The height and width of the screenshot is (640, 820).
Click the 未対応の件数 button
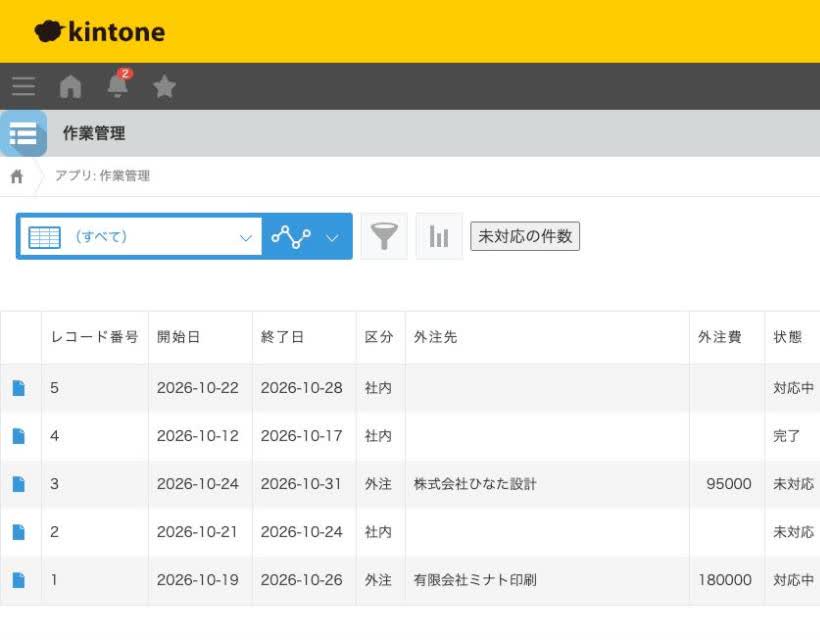click(x=525, y=236)
